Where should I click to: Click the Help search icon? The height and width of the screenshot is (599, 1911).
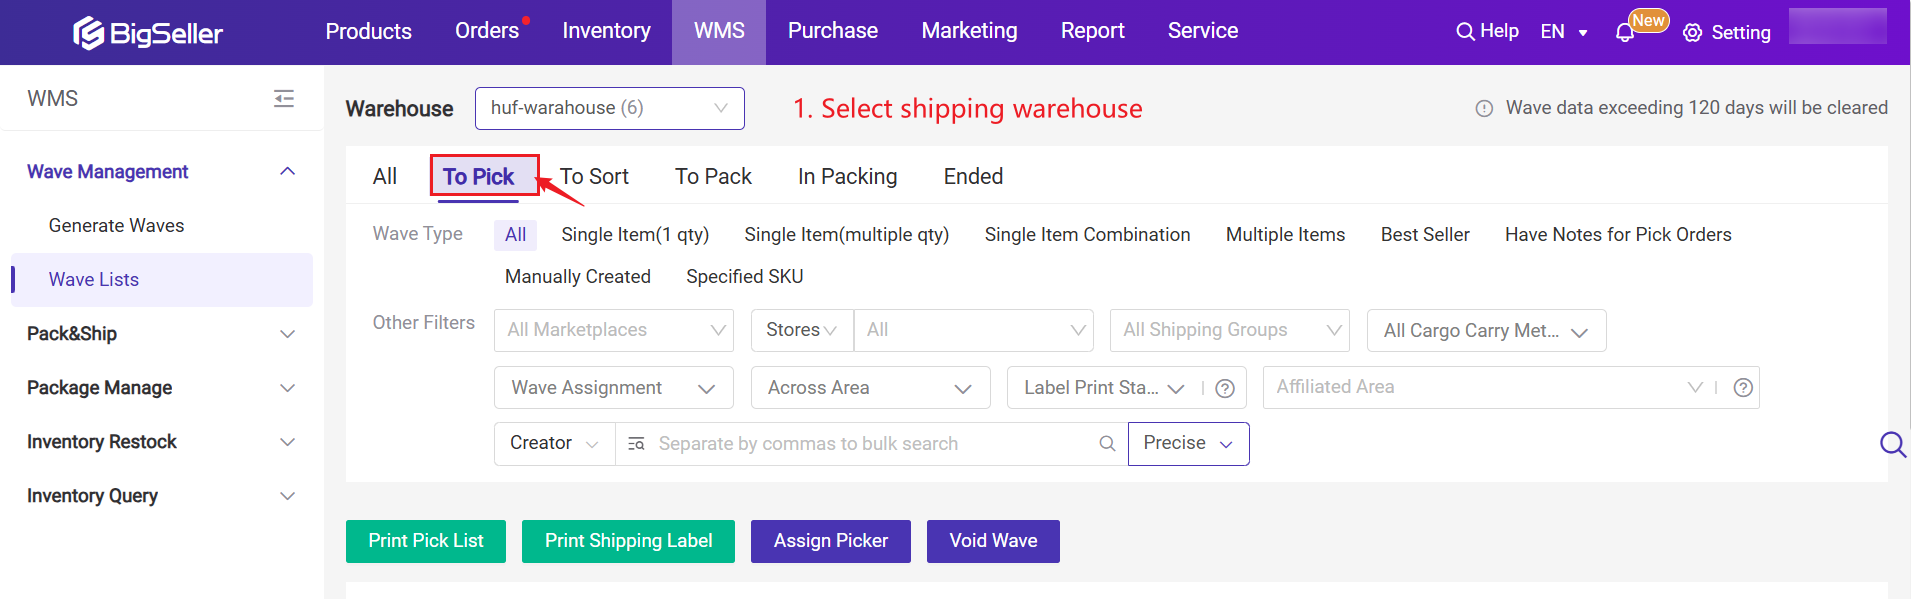coord(1465,32)
